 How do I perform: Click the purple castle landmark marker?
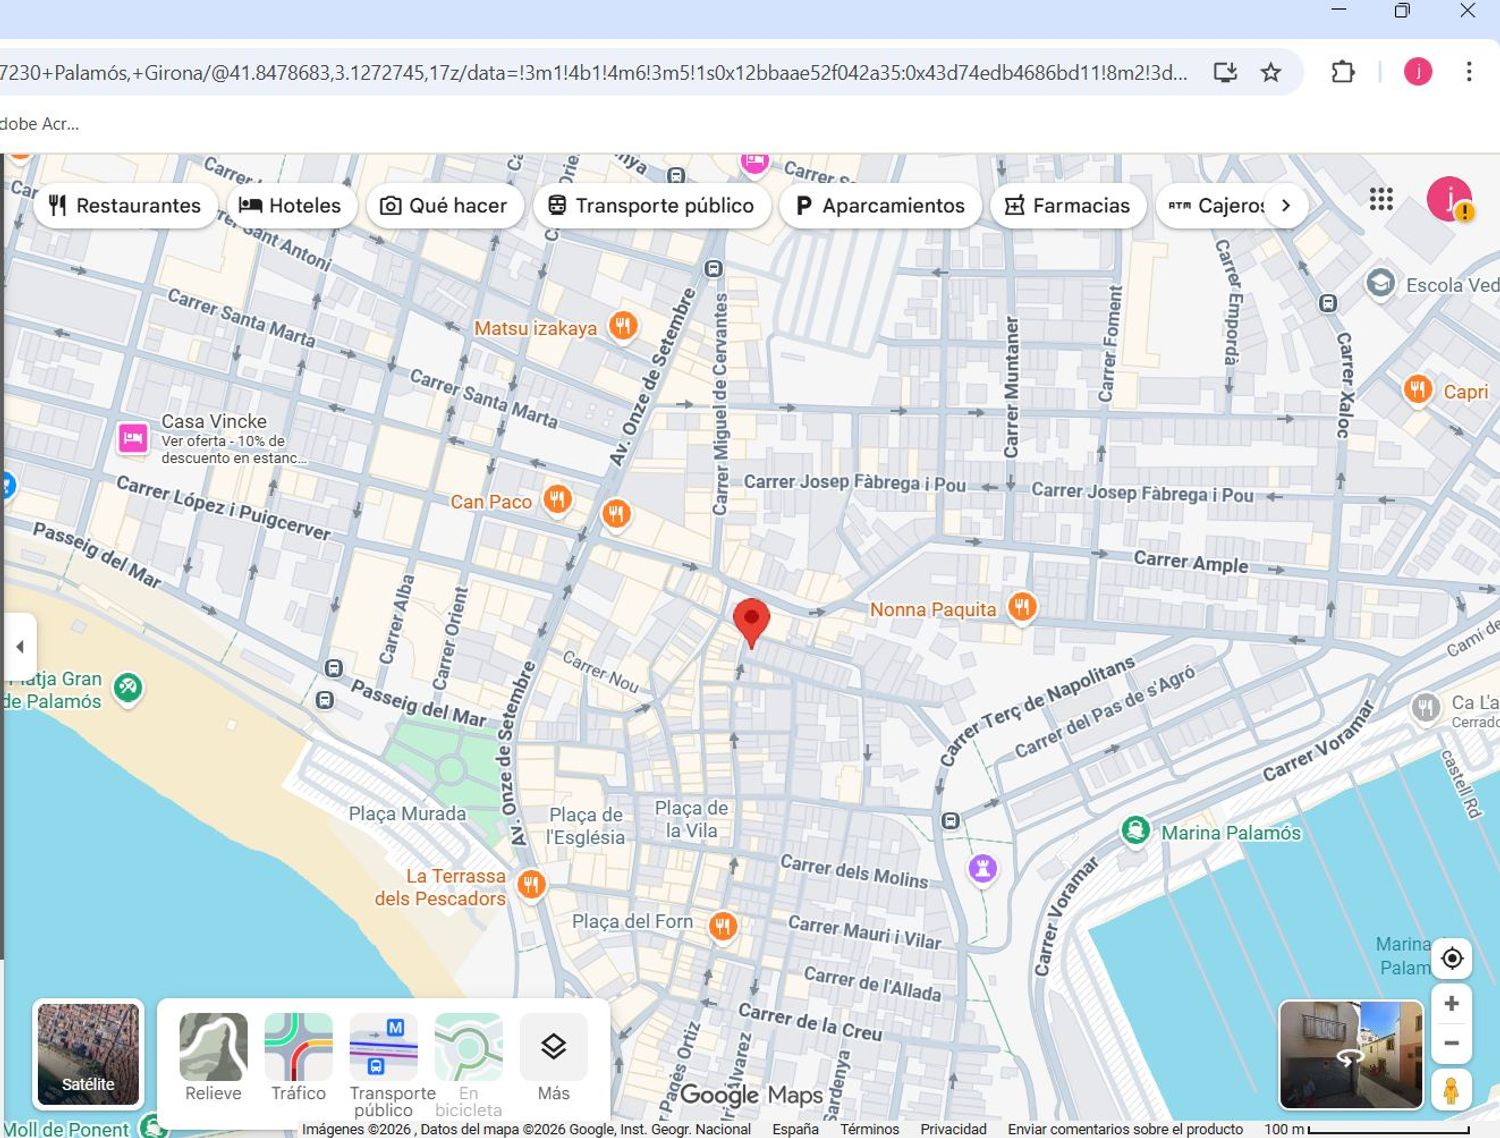pyautogui.click(x=982, y=868)
